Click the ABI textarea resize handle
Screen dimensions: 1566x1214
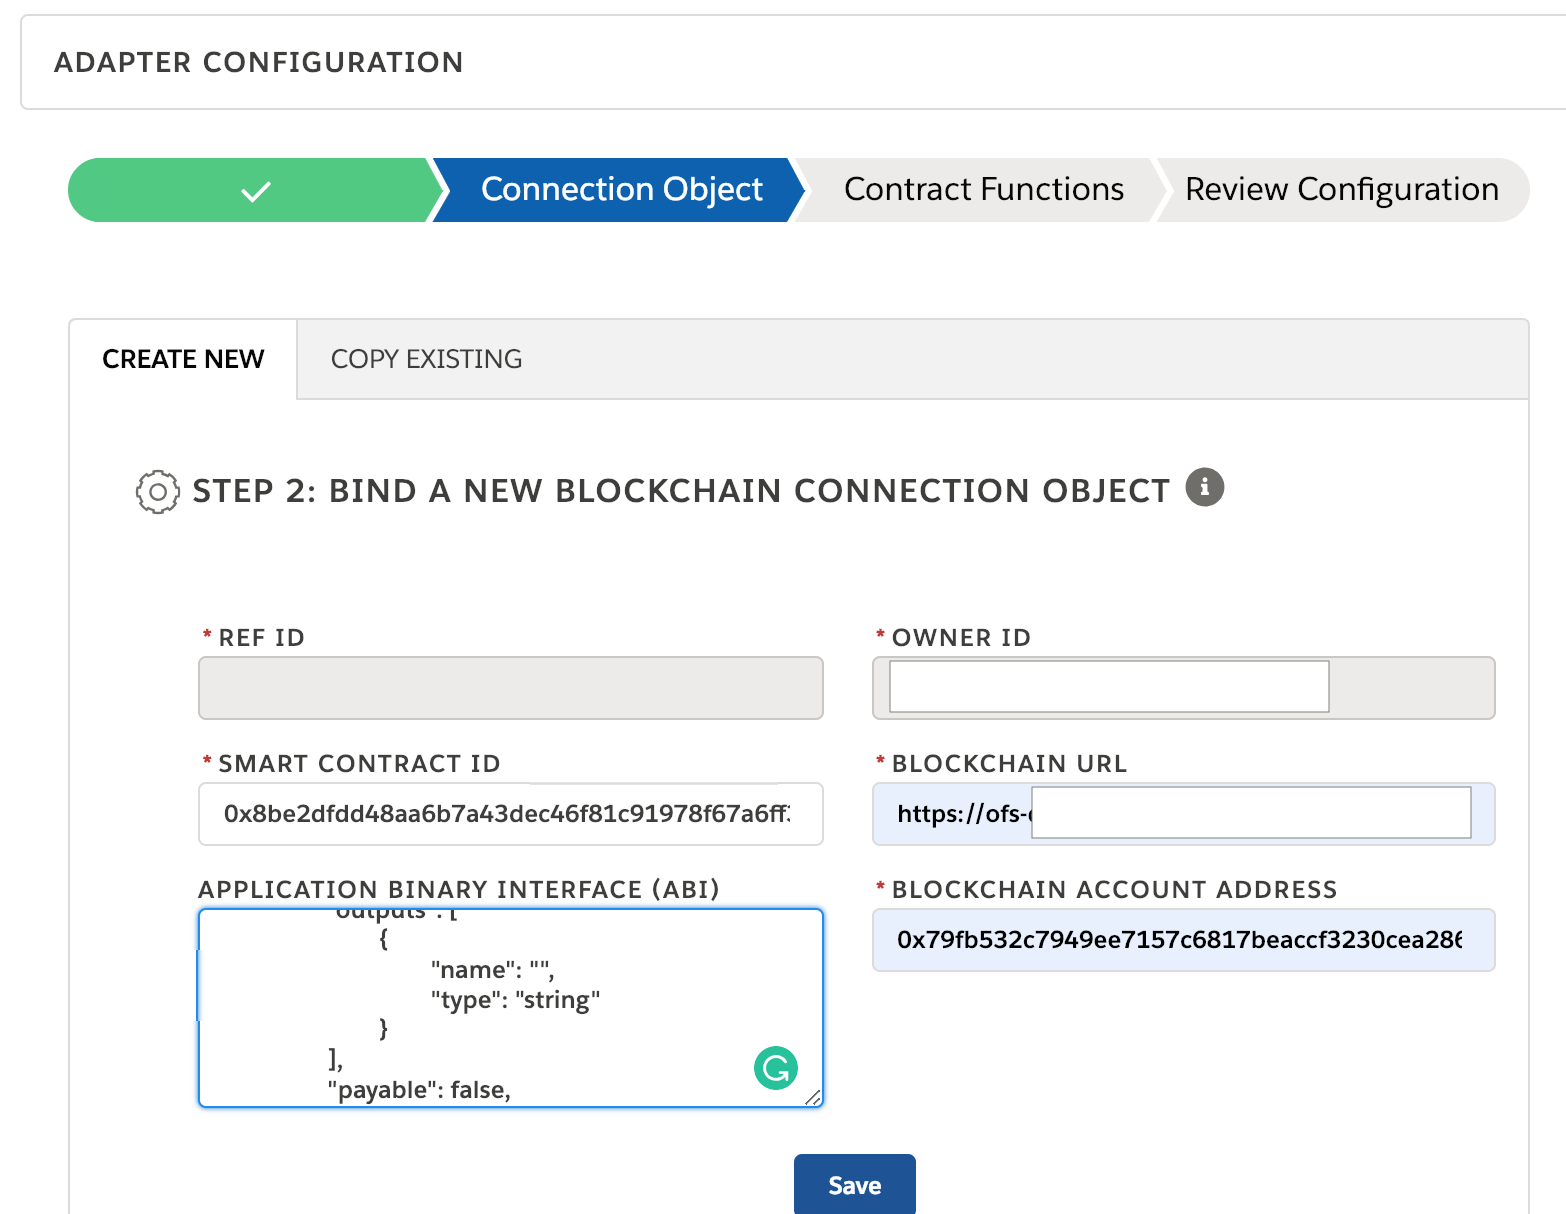[815, 1096]
